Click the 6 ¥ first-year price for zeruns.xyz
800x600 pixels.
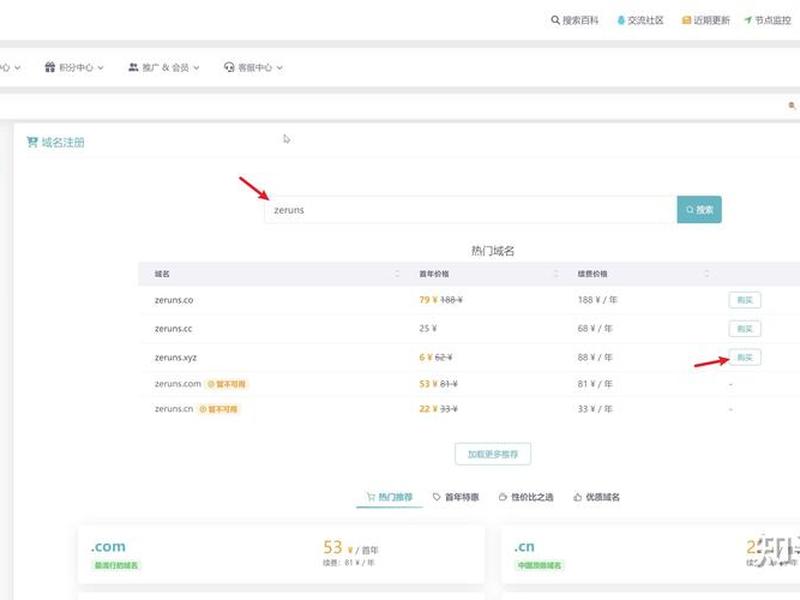428,357
